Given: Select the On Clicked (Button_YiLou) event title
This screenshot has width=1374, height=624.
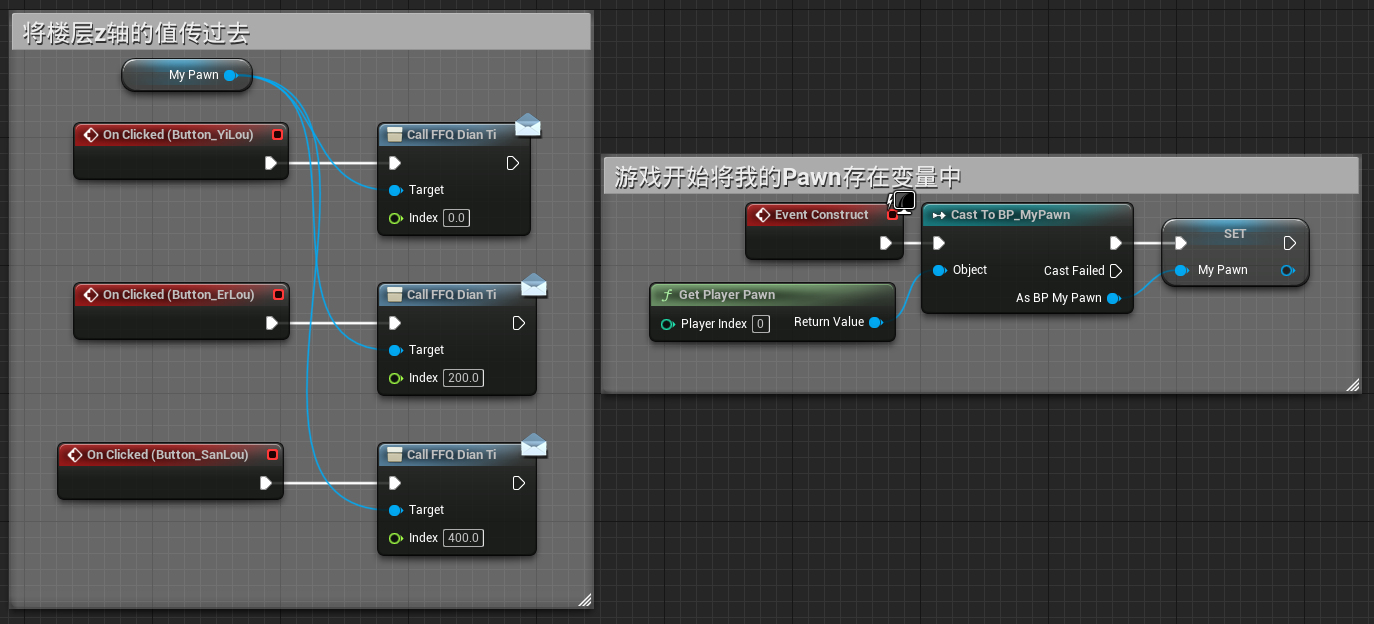Looking at the screenshot, I should click(178, 134).
